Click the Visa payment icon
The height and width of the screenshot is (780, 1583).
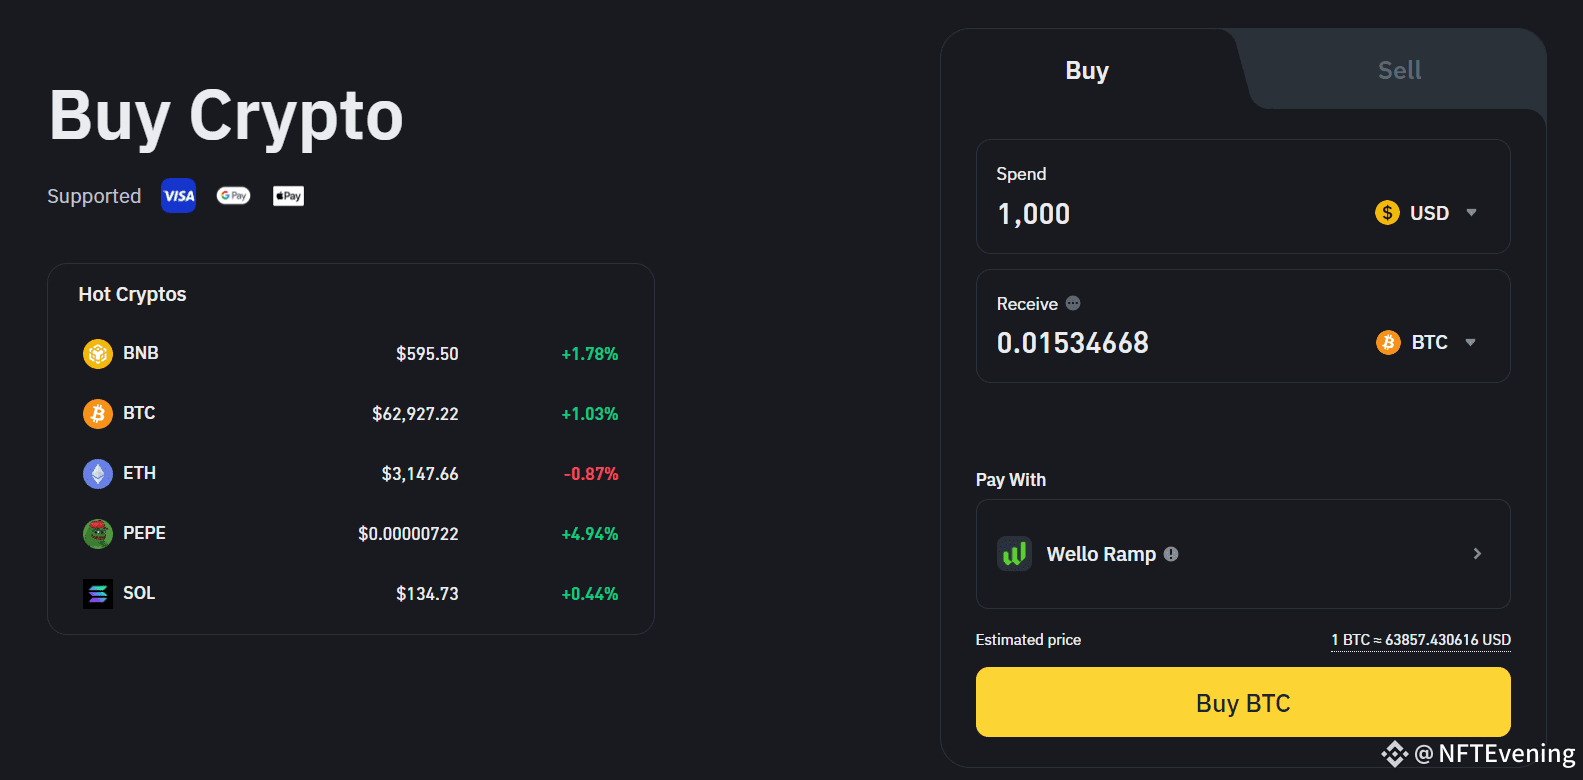click(x=179, y=196)
